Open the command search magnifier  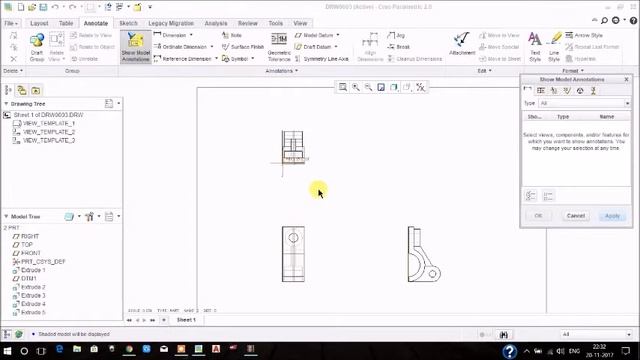pyautogui.click(x=604, y=20)
